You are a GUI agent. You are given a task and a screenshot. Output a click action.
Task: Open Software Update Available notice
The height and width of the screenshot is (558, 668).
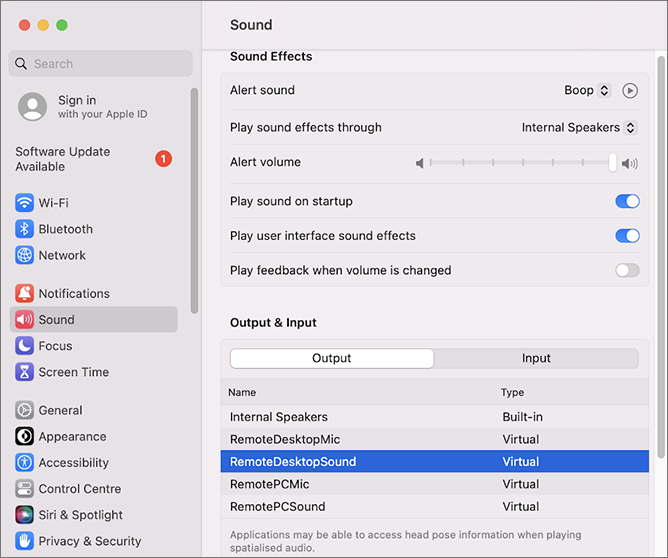[90, 159]
